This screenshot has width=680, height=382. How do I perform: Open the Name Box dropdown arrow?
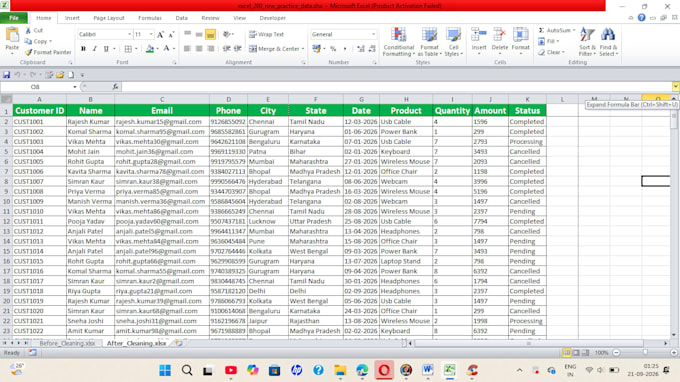(x=75, y=87)
